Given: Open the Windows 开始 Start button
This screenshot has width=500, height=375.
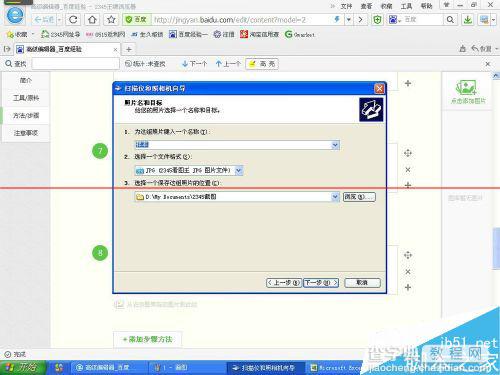Looking at the screenshot, I should [x=23, y=368].
